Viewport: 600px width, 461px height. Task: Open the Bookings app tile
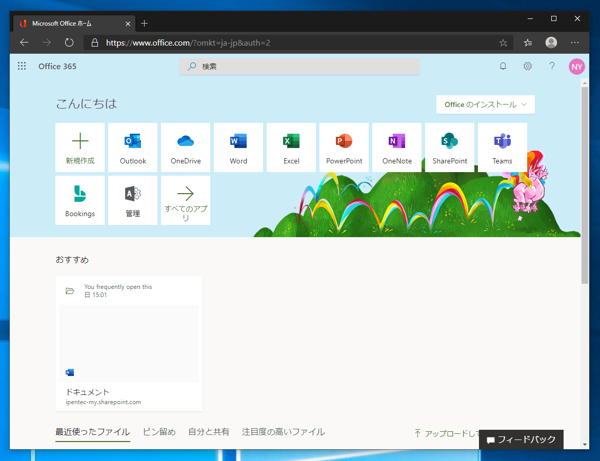click(x=80, y=200)
